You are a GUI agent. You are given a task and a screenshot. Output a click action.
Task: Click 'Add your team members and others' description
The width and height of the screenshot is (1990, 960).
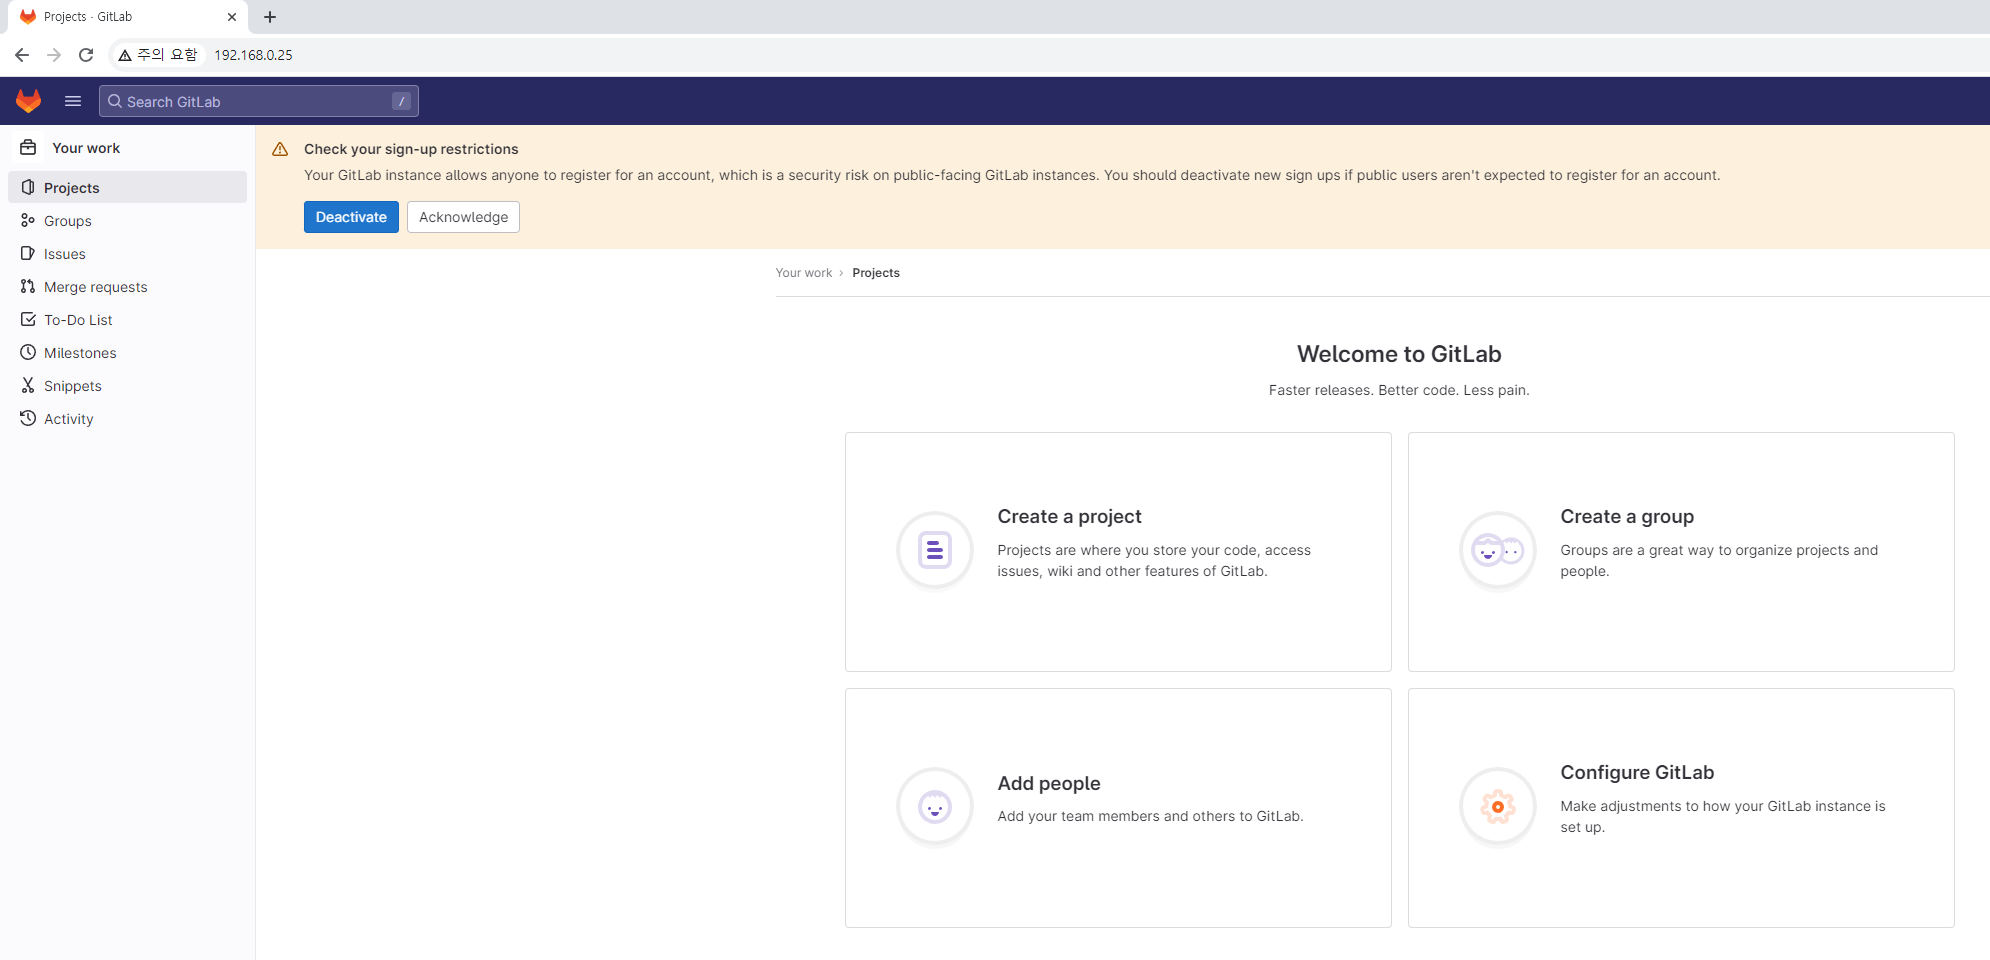click(1150, 816)
